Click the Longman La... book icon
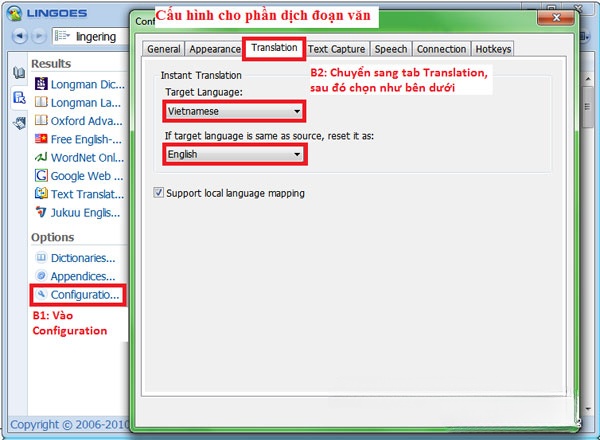The height and width of the screenshot is (440, 600). pyautogui.click(x=41, y=102)
